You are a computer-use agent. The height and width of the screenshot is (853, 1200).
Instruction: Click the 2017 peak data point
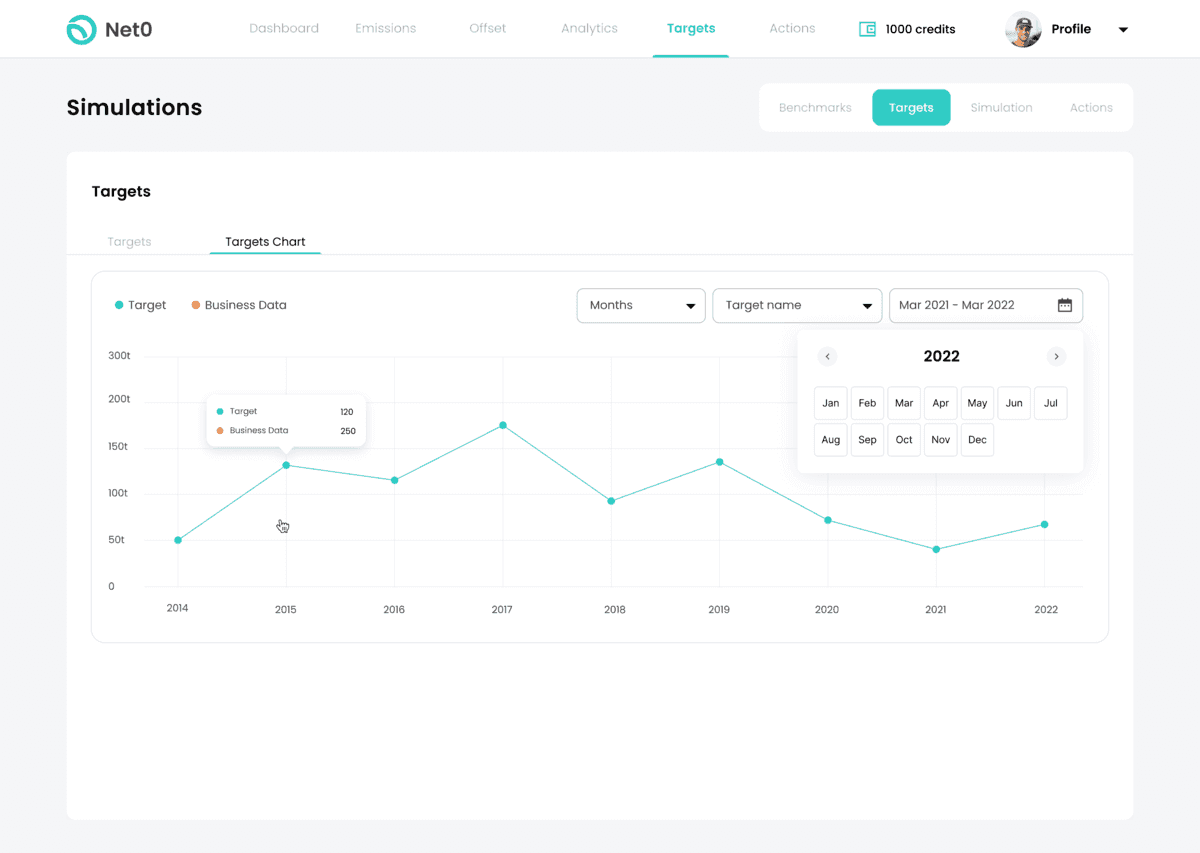(x=503, y=425)
